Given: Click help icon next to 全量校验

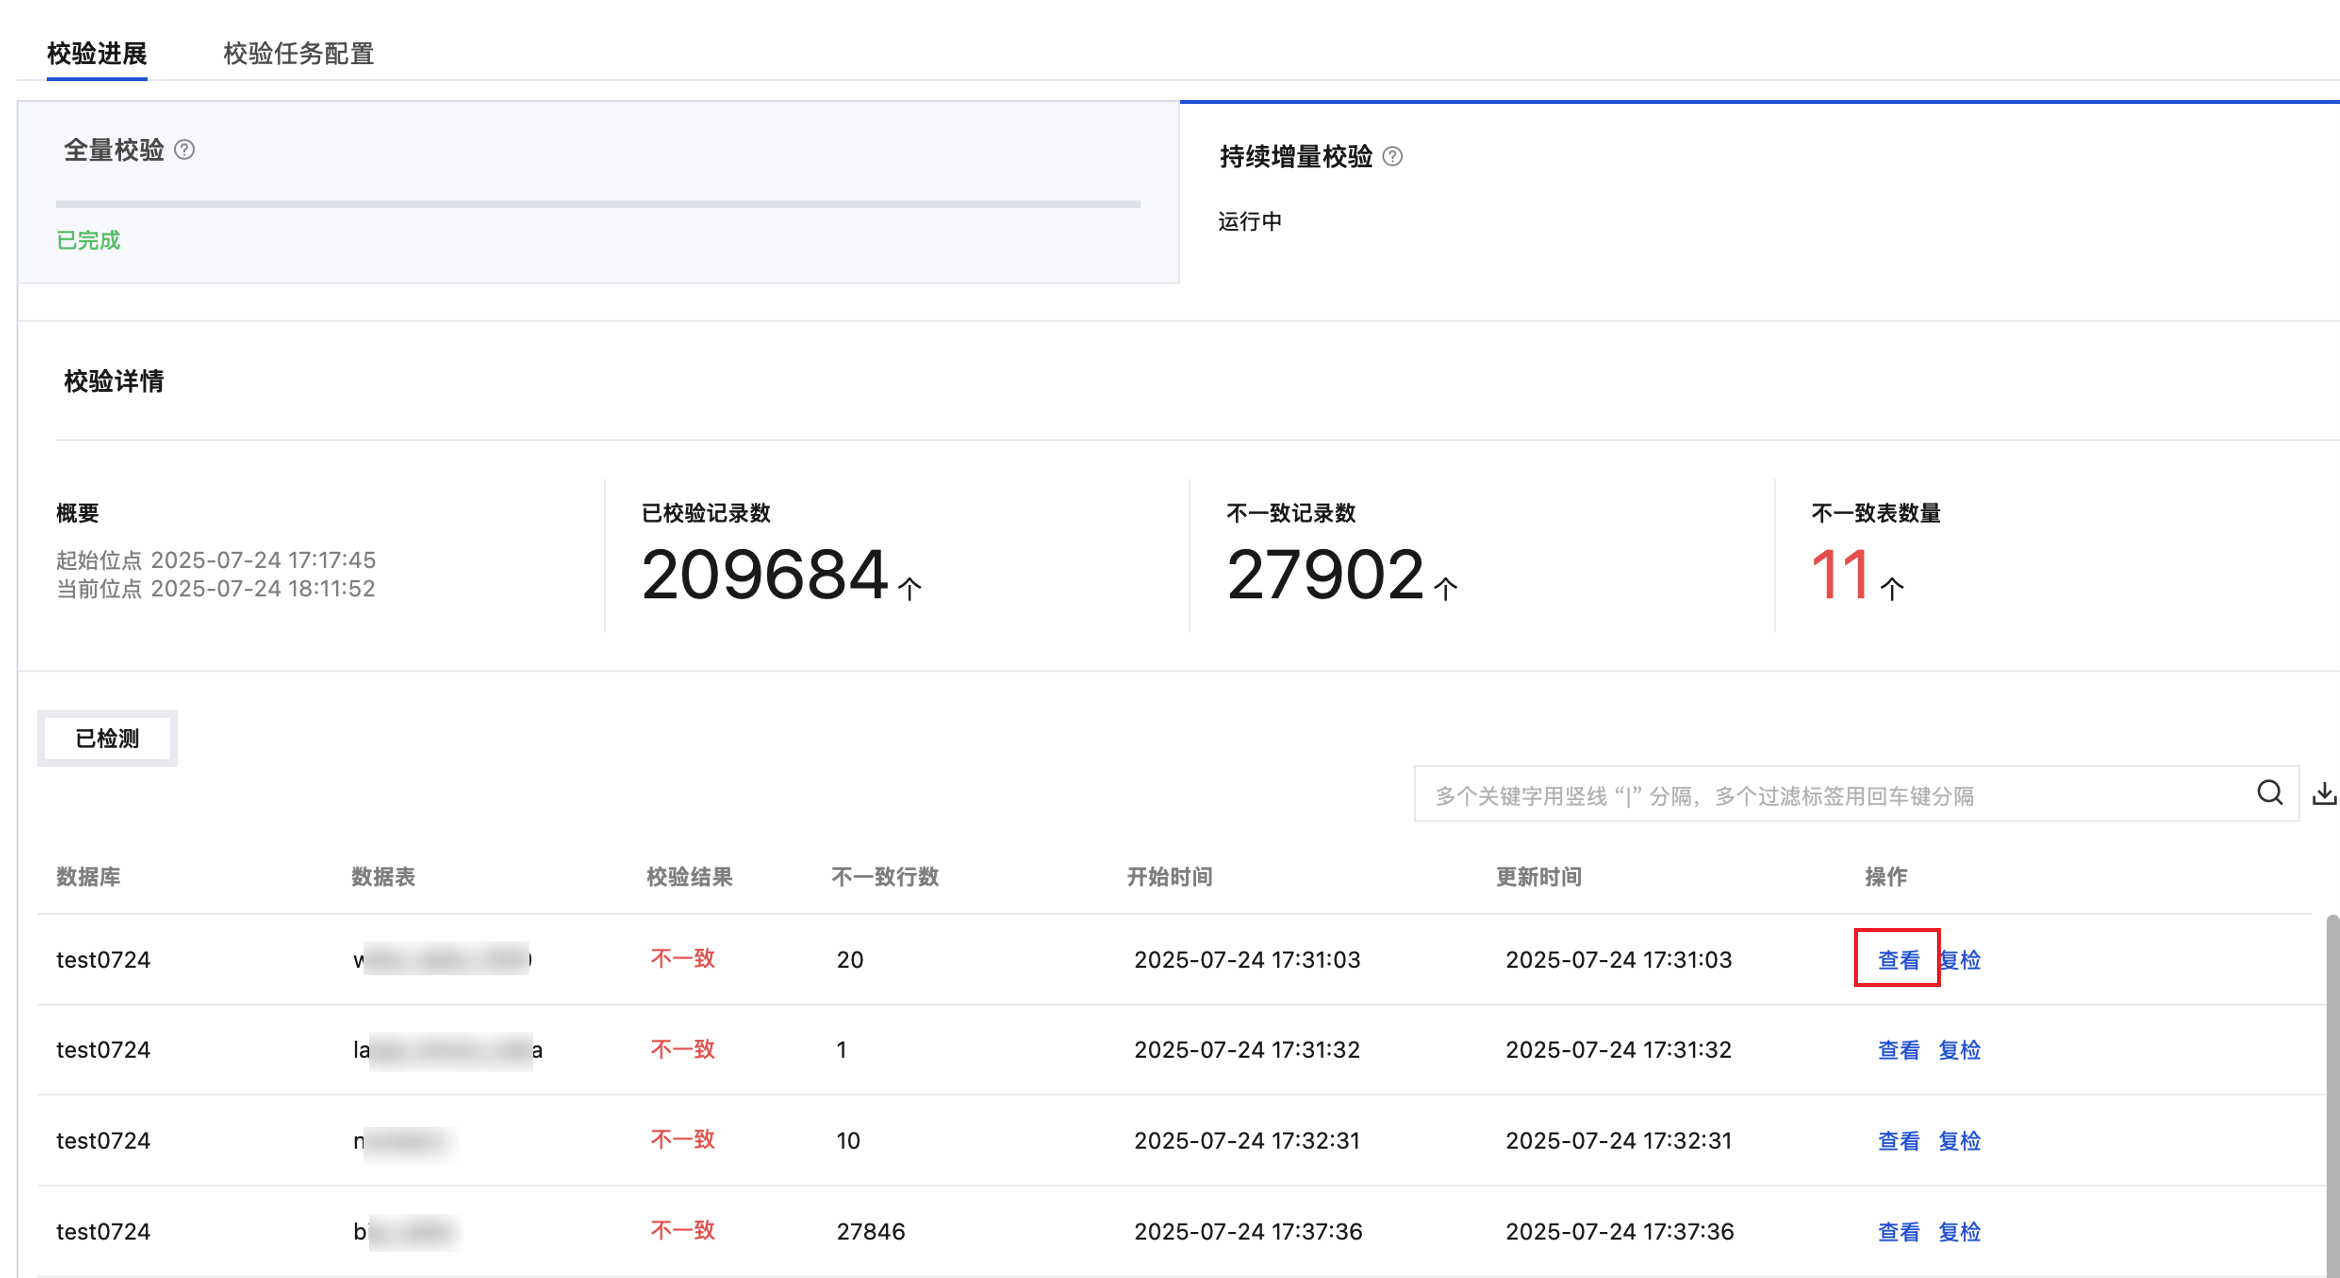Looking at the screenshot, I should click(x=184, y=150).
